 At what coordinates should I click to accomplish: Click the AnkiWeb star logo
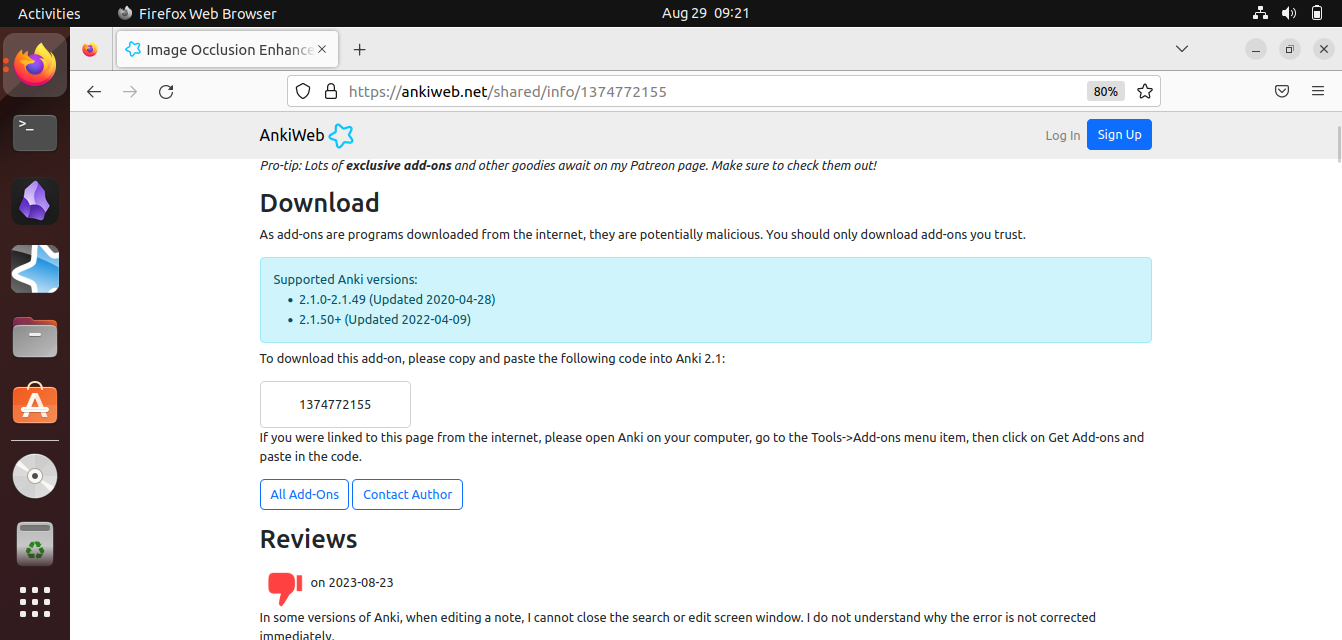point(341,134)
